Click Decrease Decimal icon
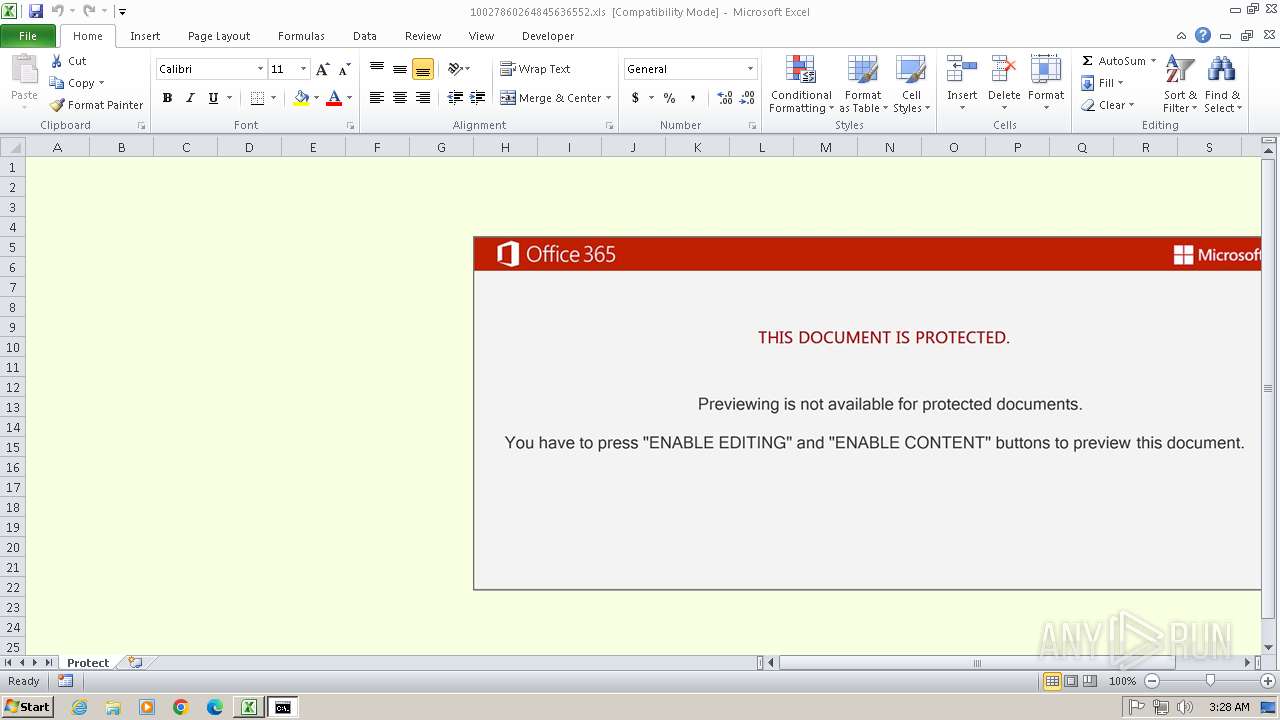 coord(748,98)
